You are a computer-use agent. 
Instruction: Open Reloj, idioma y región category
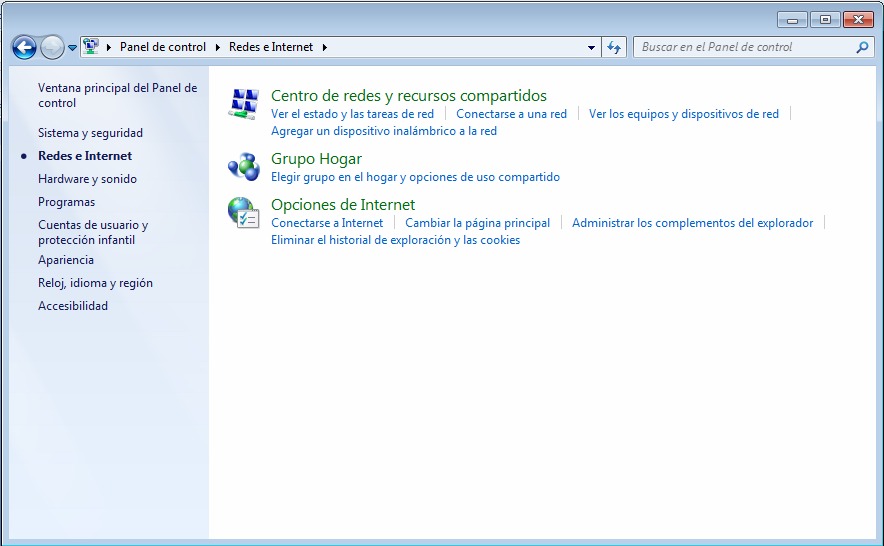[95, 283]
